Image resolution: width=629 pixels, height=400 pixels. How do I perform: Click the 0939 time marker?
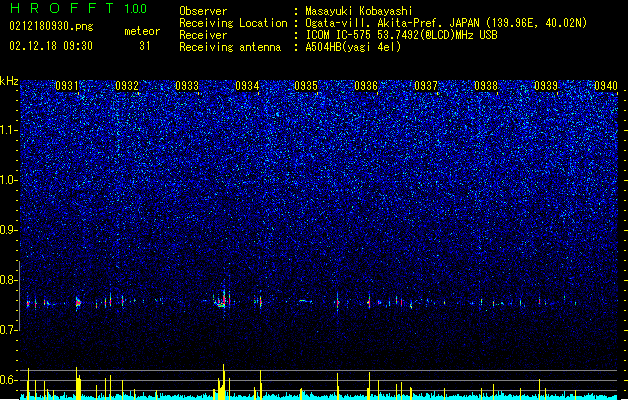click(546, 86)
